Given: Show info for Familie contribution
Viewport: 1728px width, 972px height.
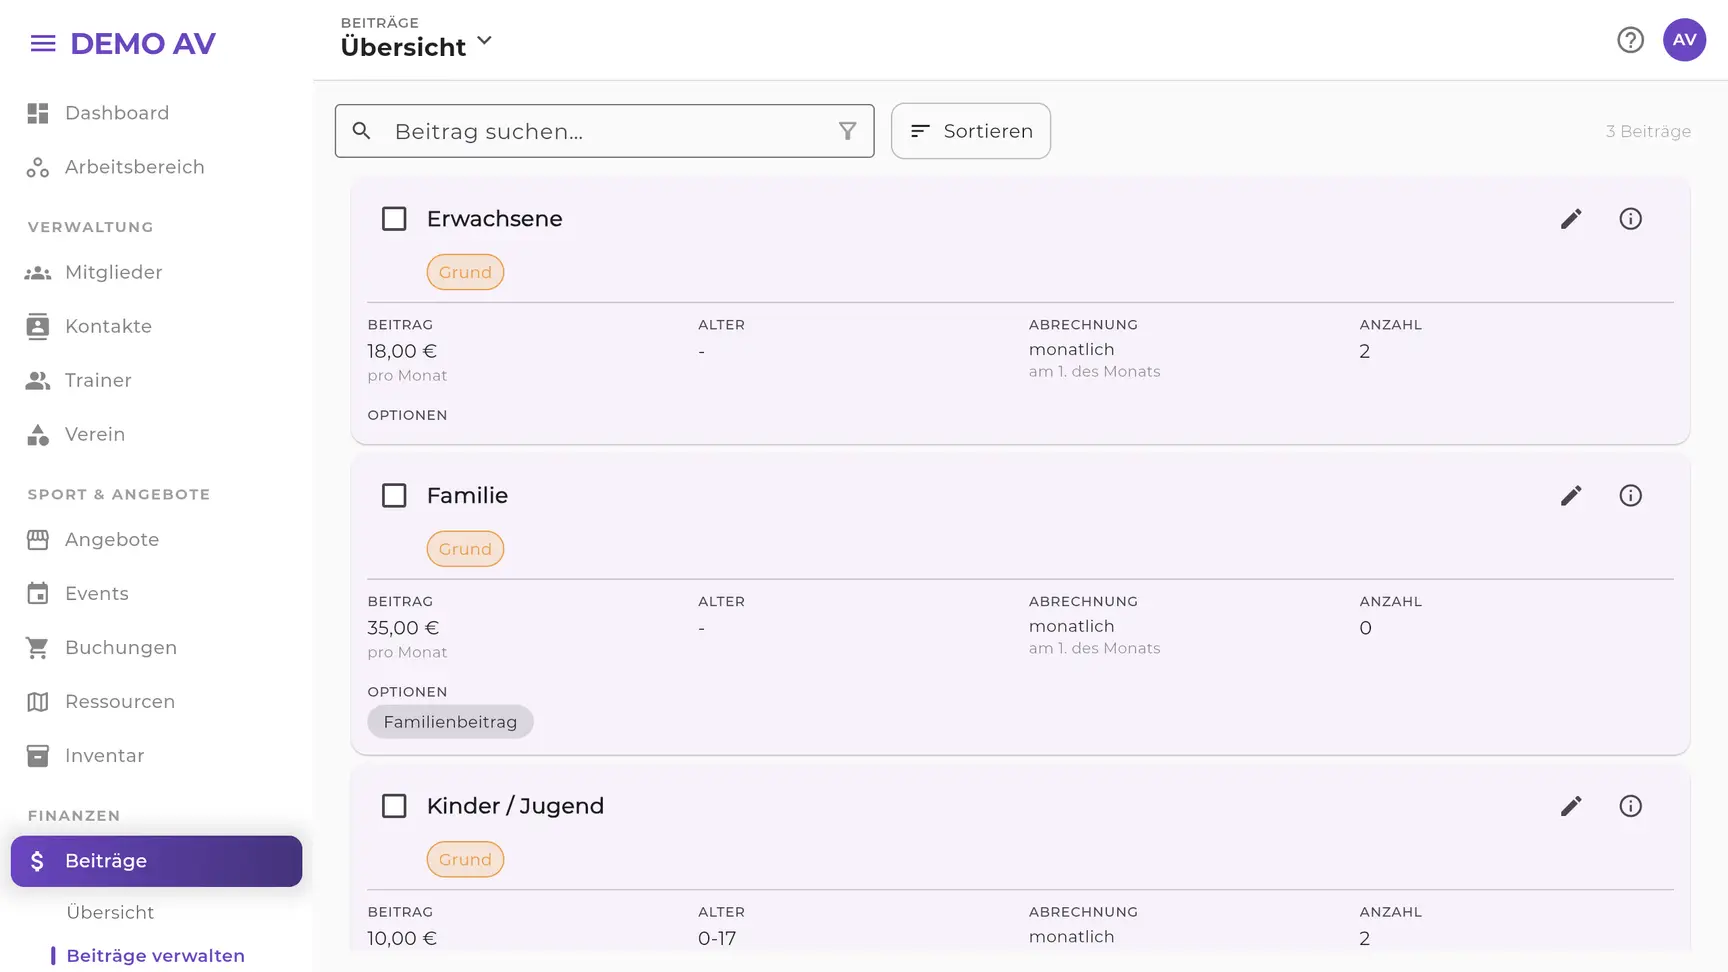Looking at the screenshot, I should tap(1630, 496).
